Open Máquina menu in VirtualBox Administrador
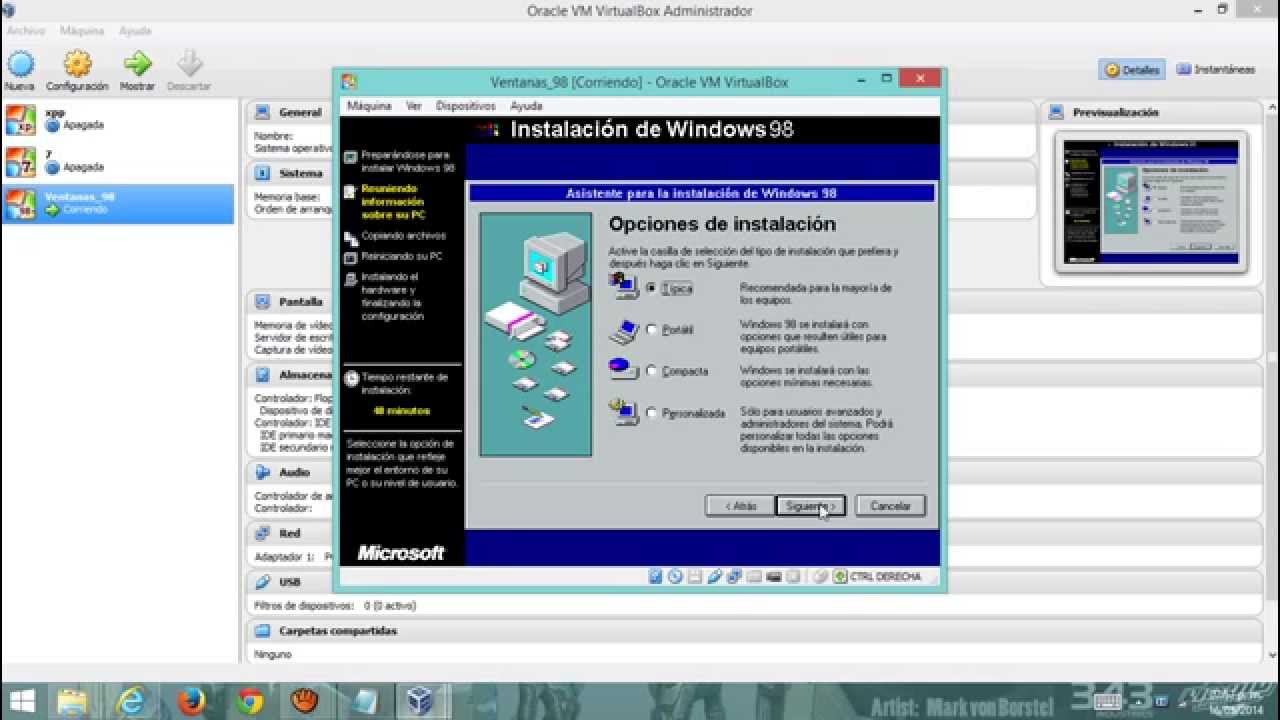 coord(82,31)
